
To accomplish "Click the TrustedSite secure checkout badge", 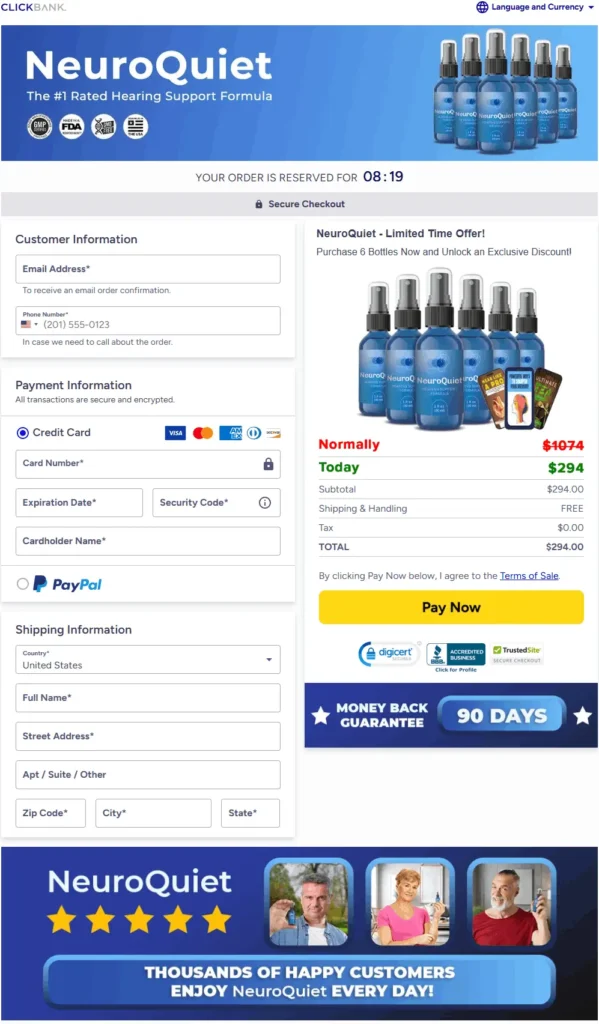I will (x=517, y=654).
